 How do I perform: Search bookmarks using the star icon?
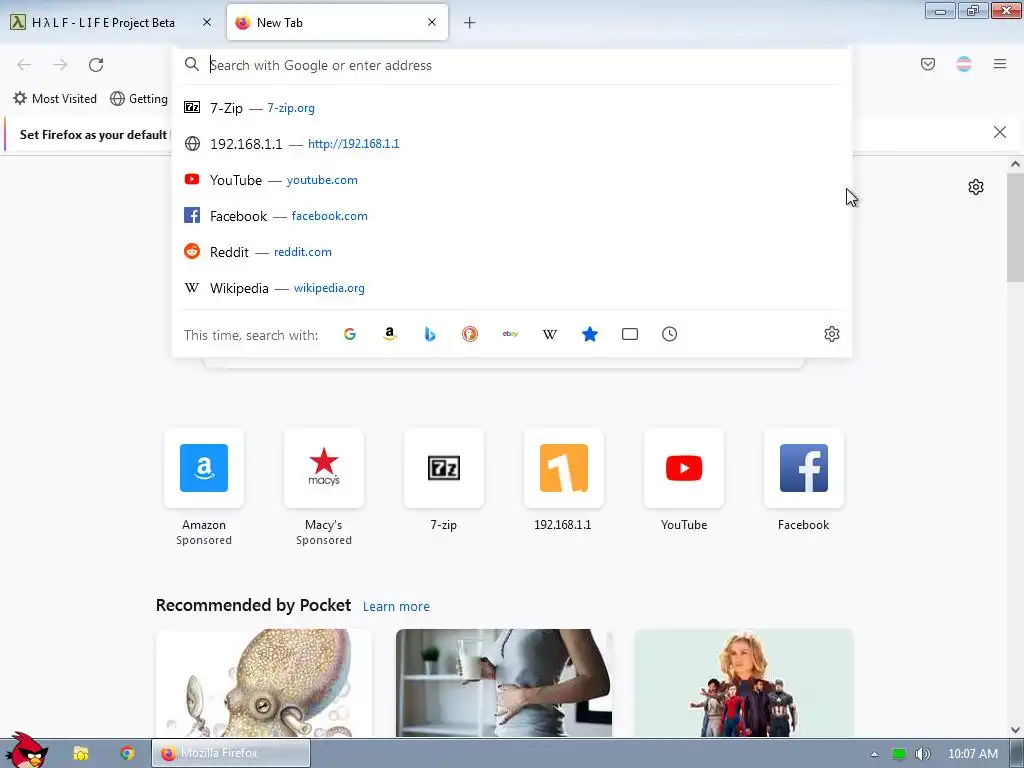coord(590,334)
